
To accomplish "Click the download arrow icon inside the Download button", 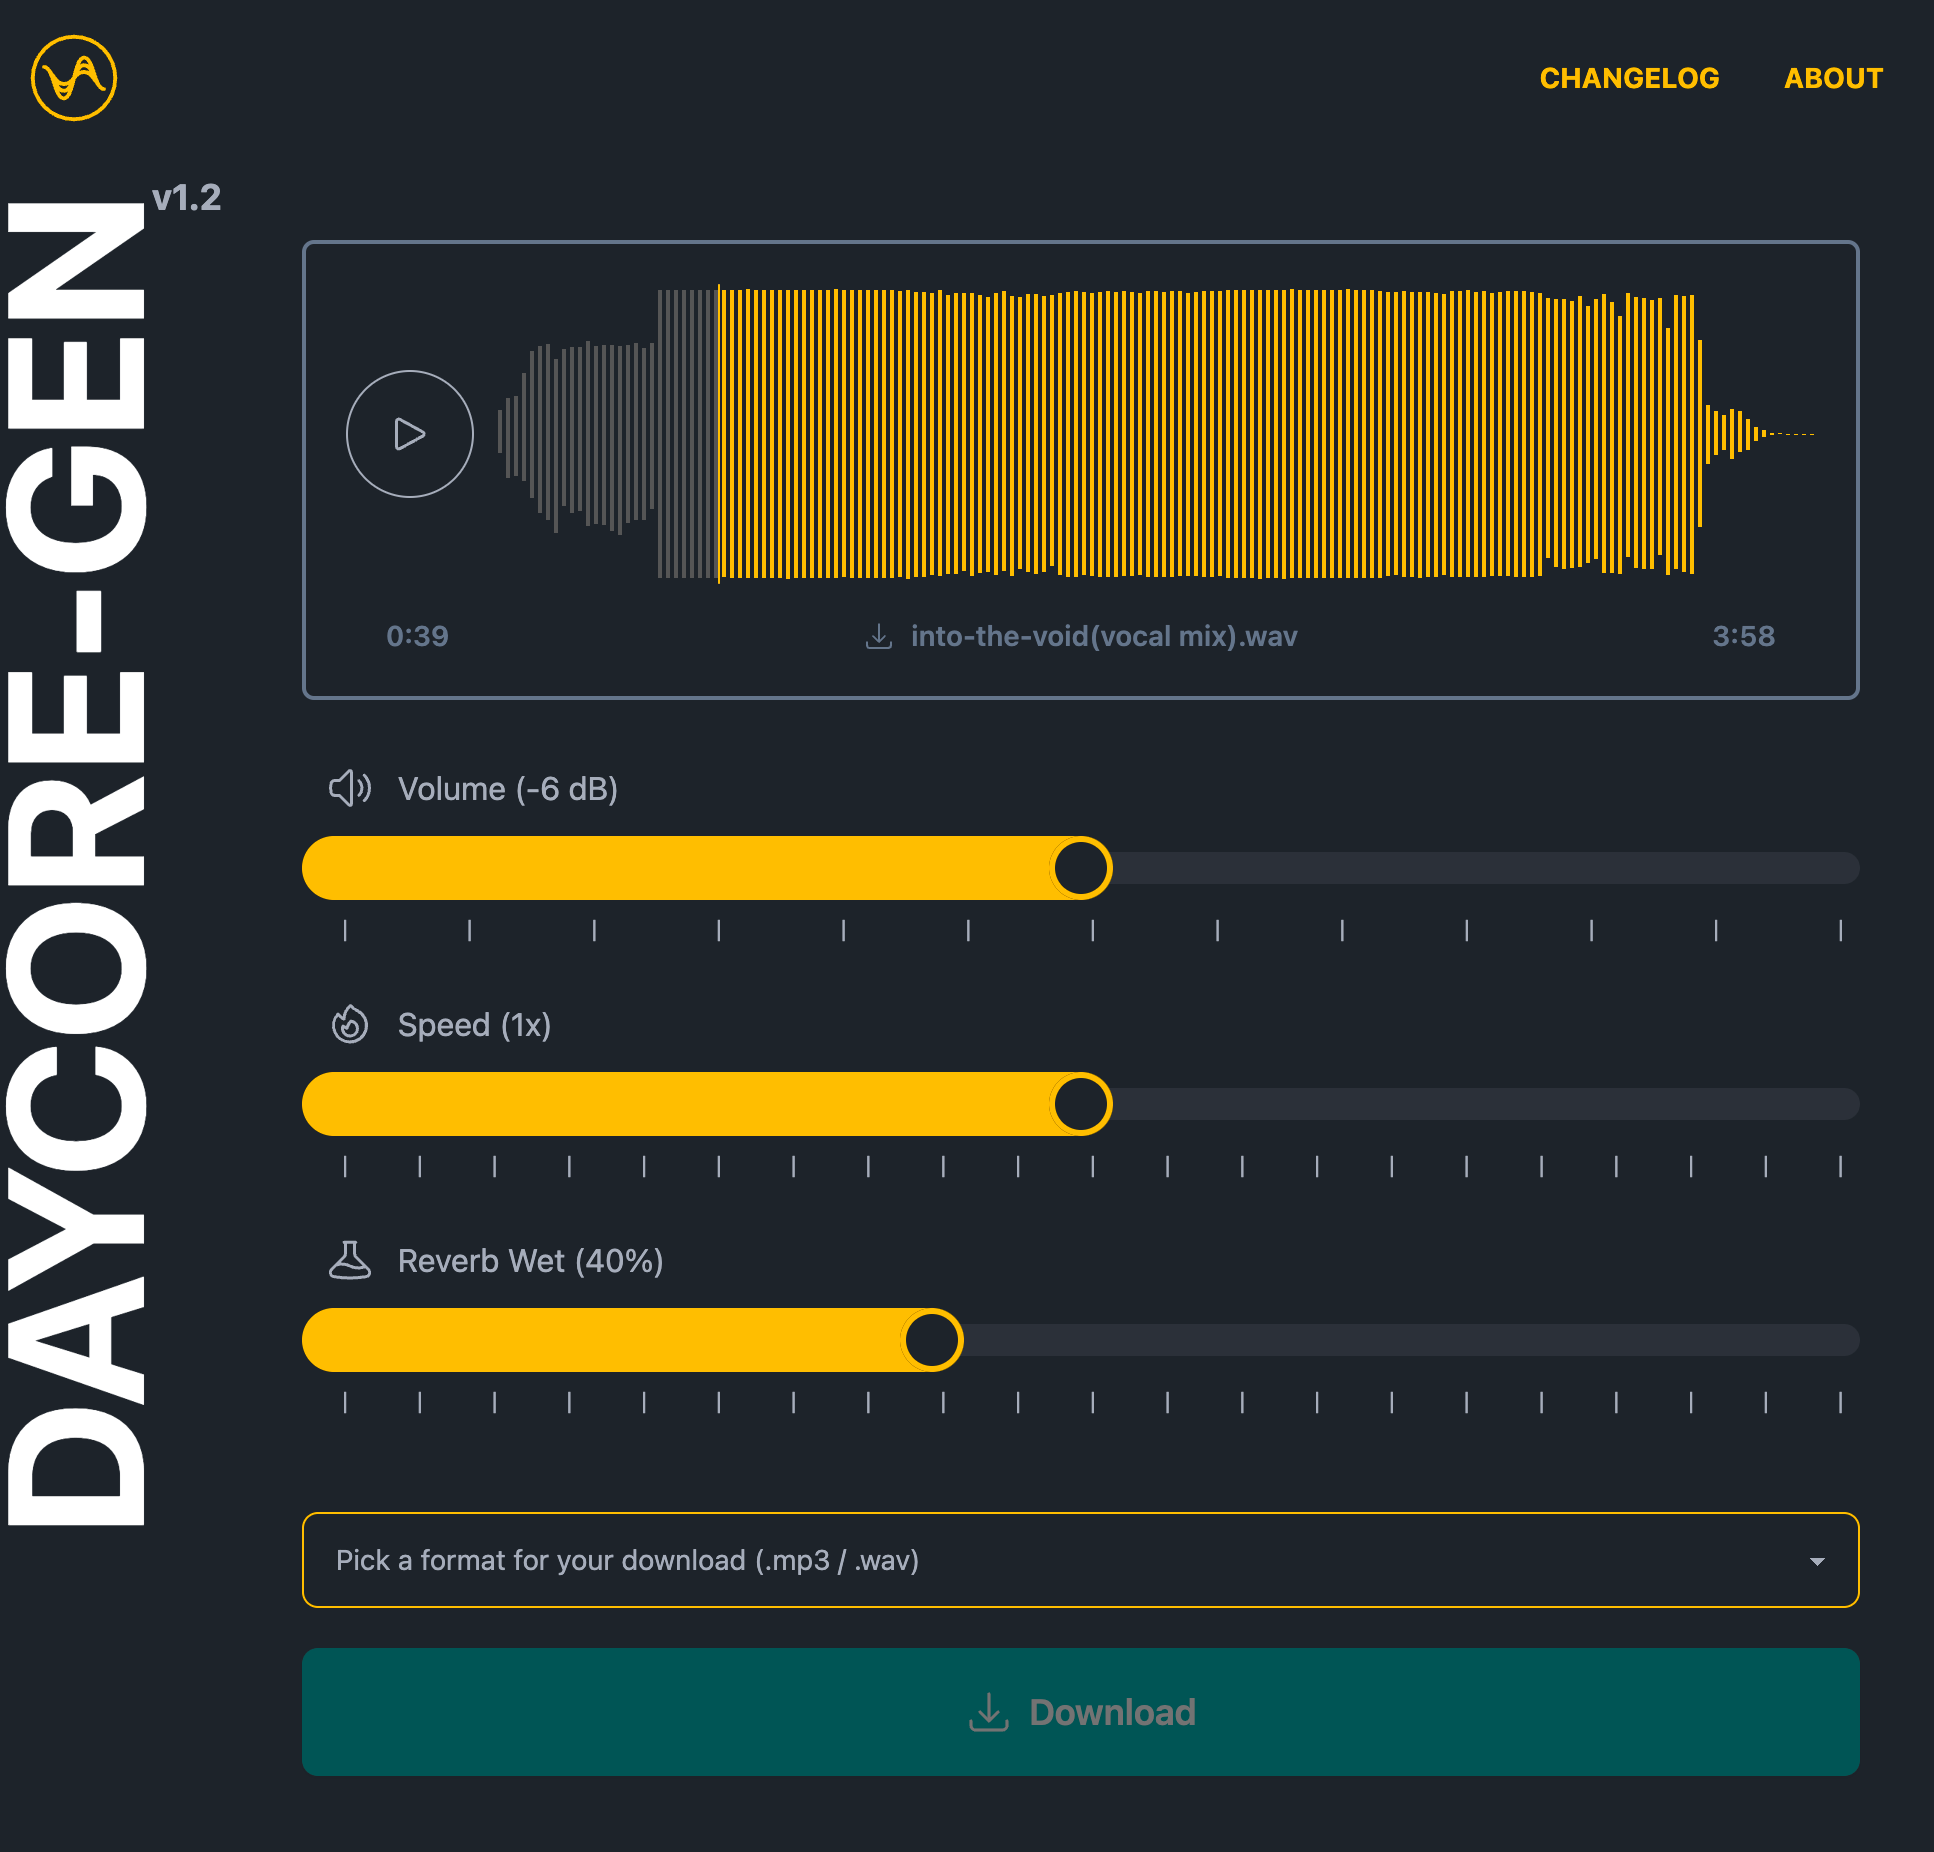I will click(x=989, y=1711).
